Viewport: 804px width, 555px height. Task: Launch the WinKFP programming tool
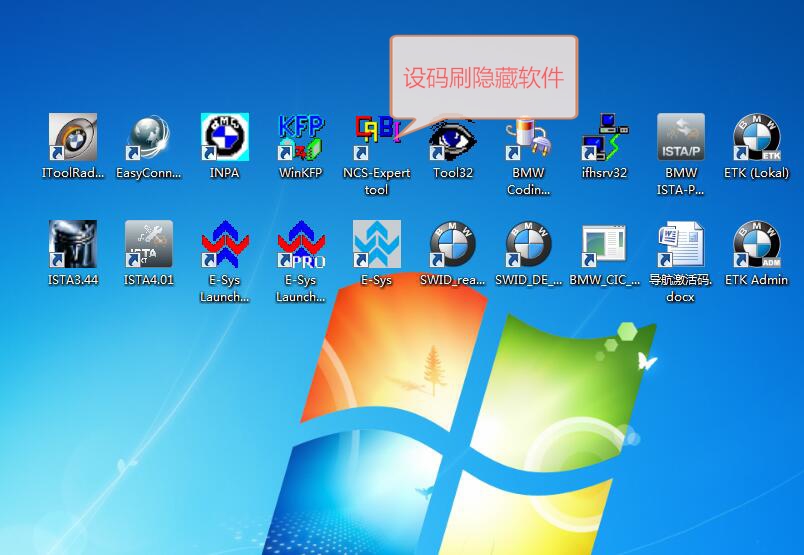301,138
